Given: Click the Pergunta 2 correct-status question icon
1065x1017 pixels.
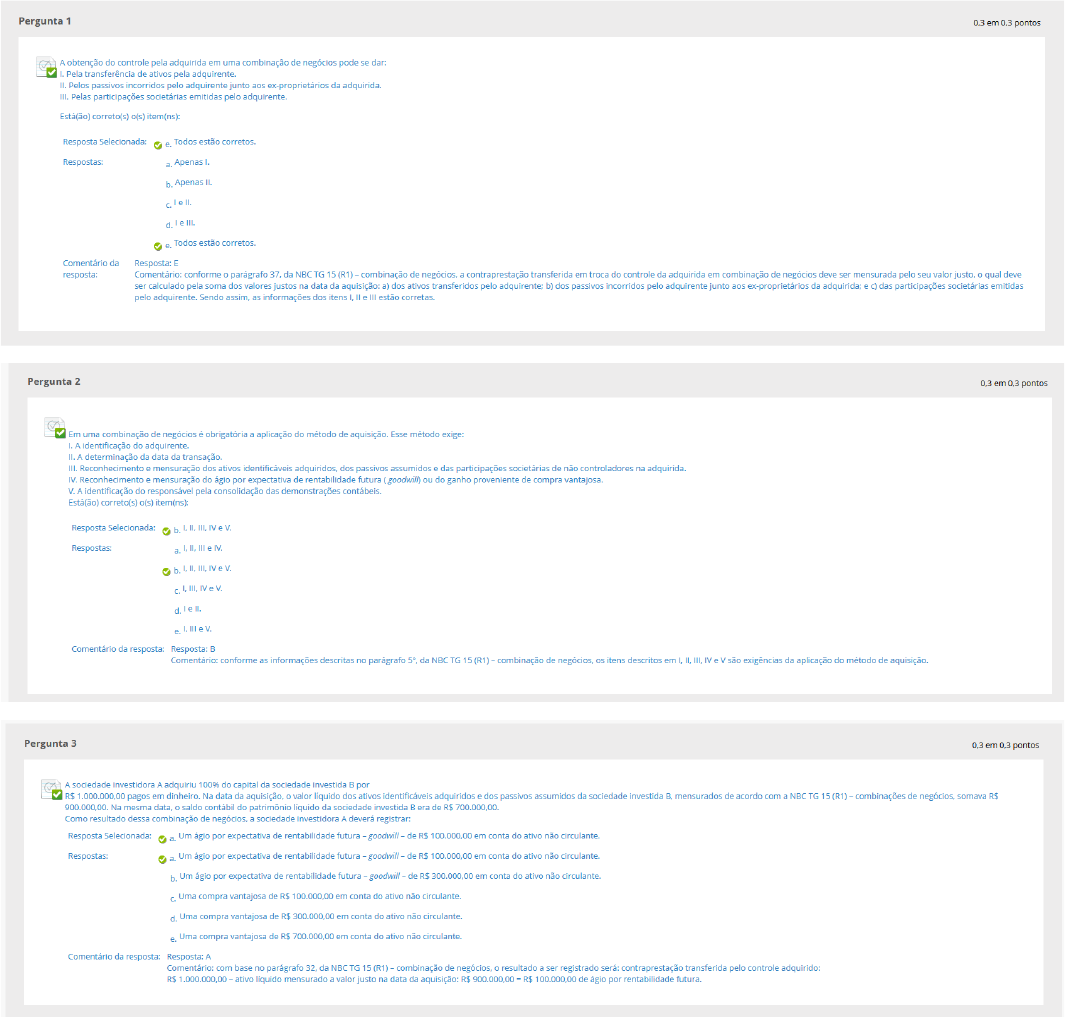Looking at the screenshot, I should coord(54,428).
